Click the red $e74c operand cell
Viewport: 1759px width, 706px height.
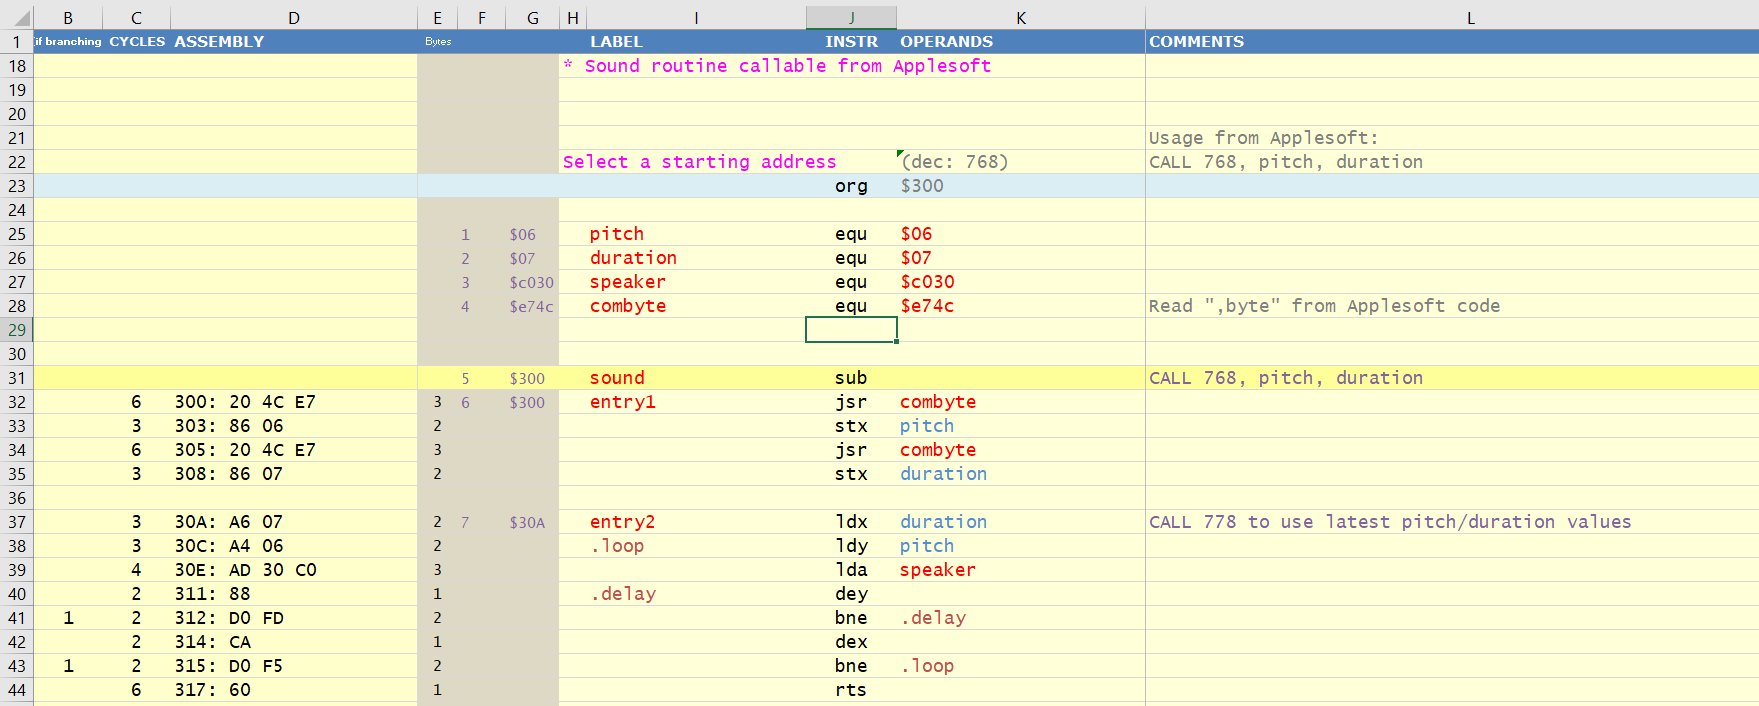coord(927,306)
